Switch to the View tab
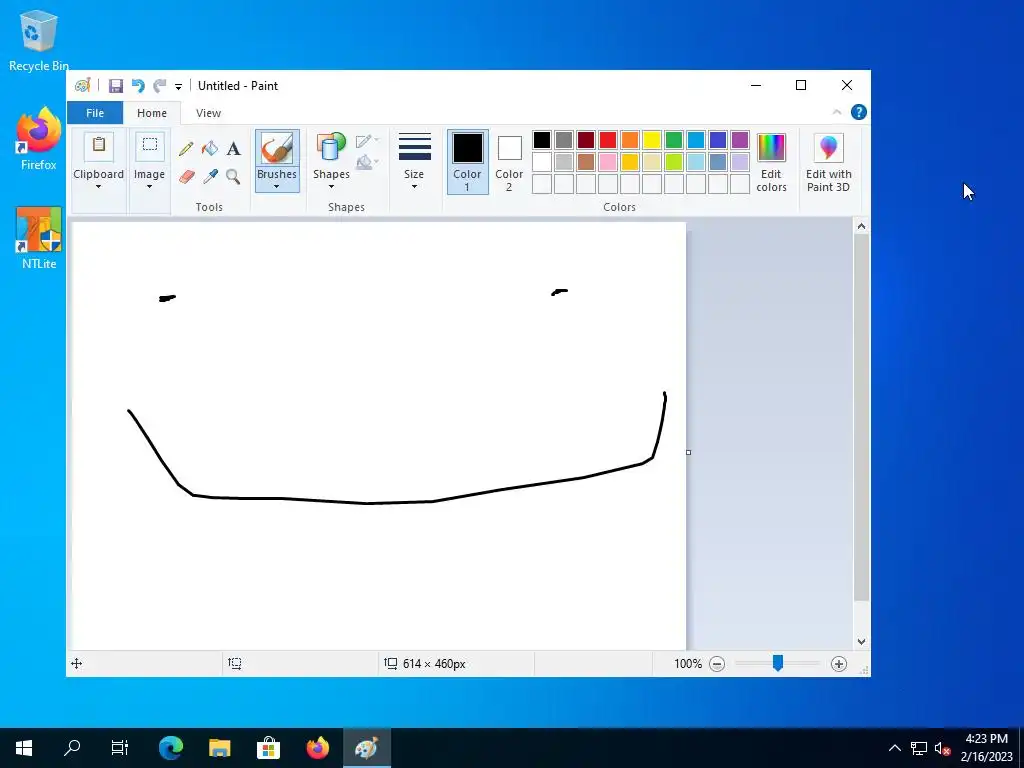This screenshot has width=1024, height=768. [x=208, y=113]
